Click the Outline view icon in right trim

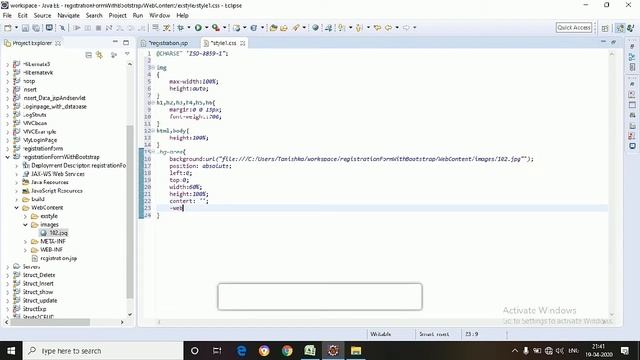coord(632,57)
